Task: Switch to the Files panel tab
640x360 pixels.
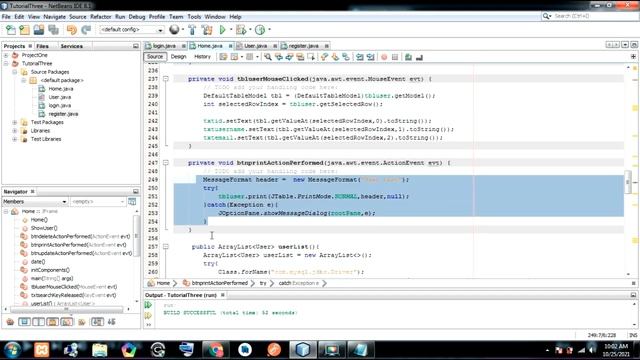Action: point(42,46)
